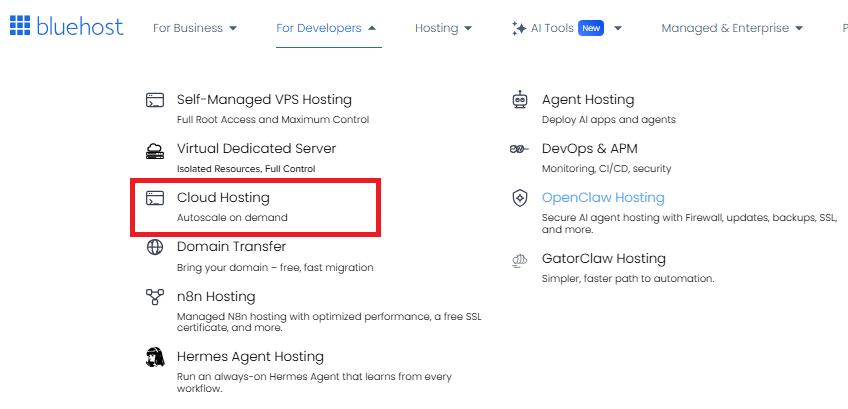Open the AI Tools menu
Viewport: 848px width, 409px height.
point(552,28)
